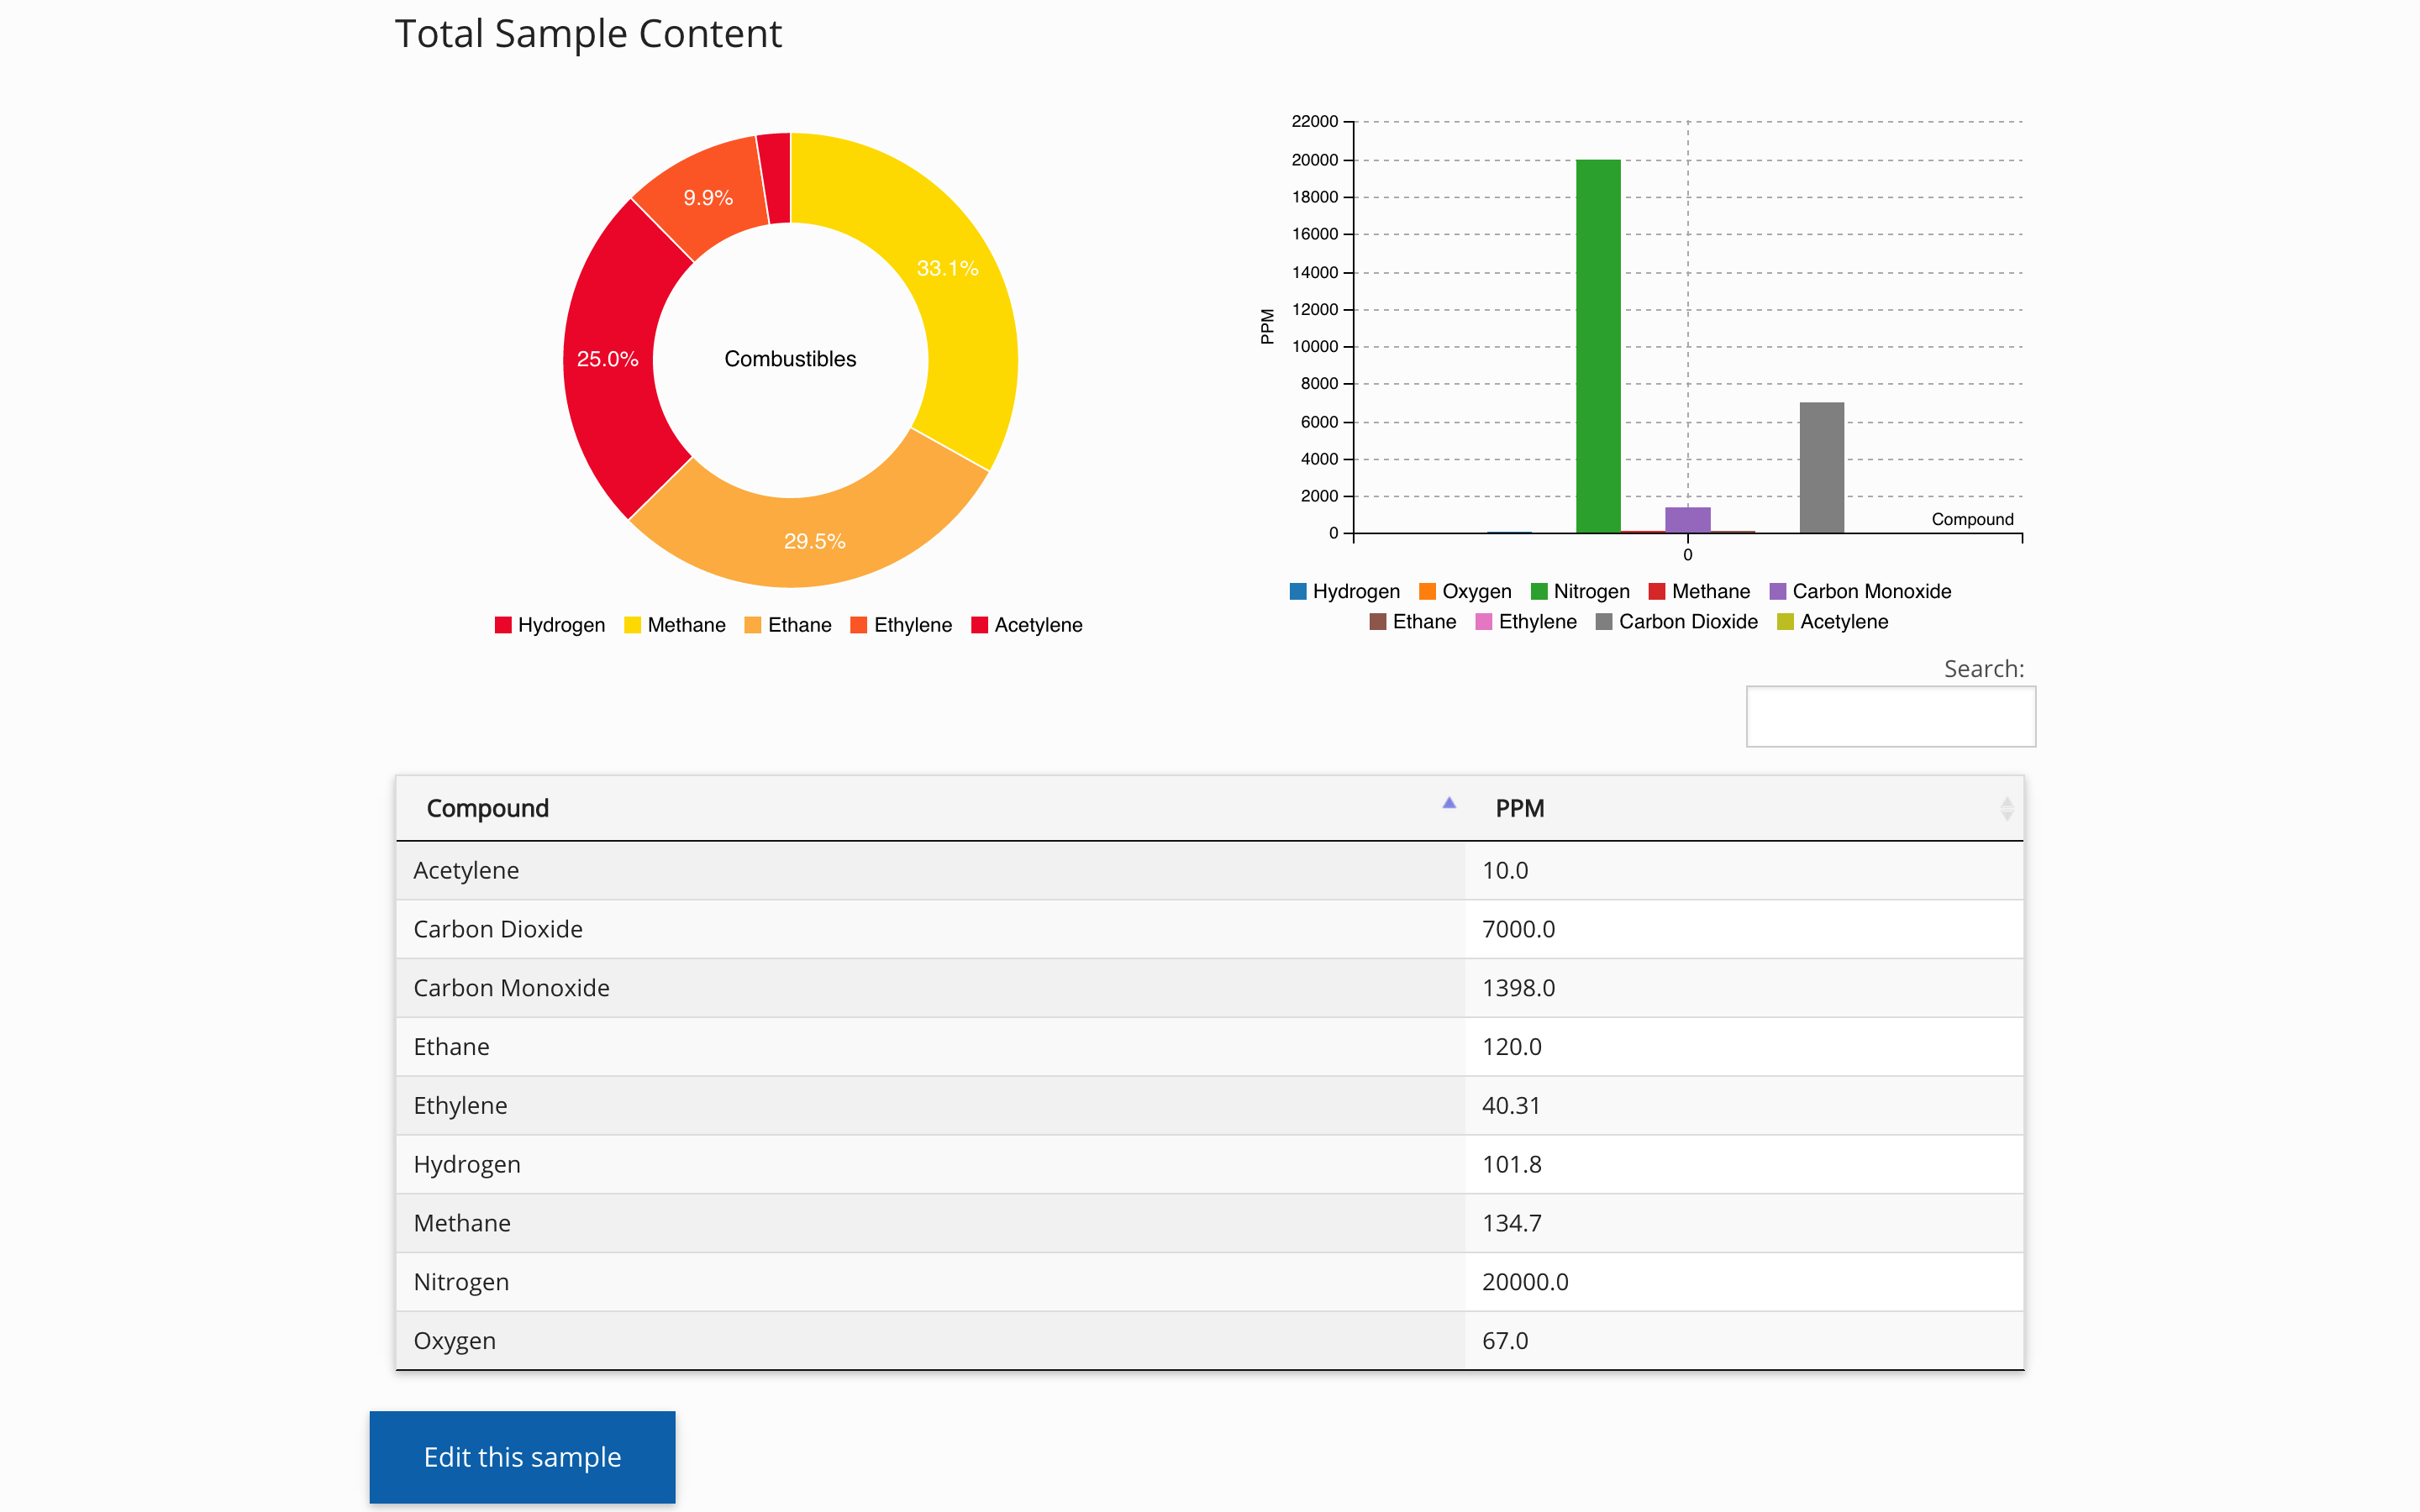Viewport: 2420px width, 1512px height.
Task: Sort table by Compound column arrow
Action: point(1449,803)
